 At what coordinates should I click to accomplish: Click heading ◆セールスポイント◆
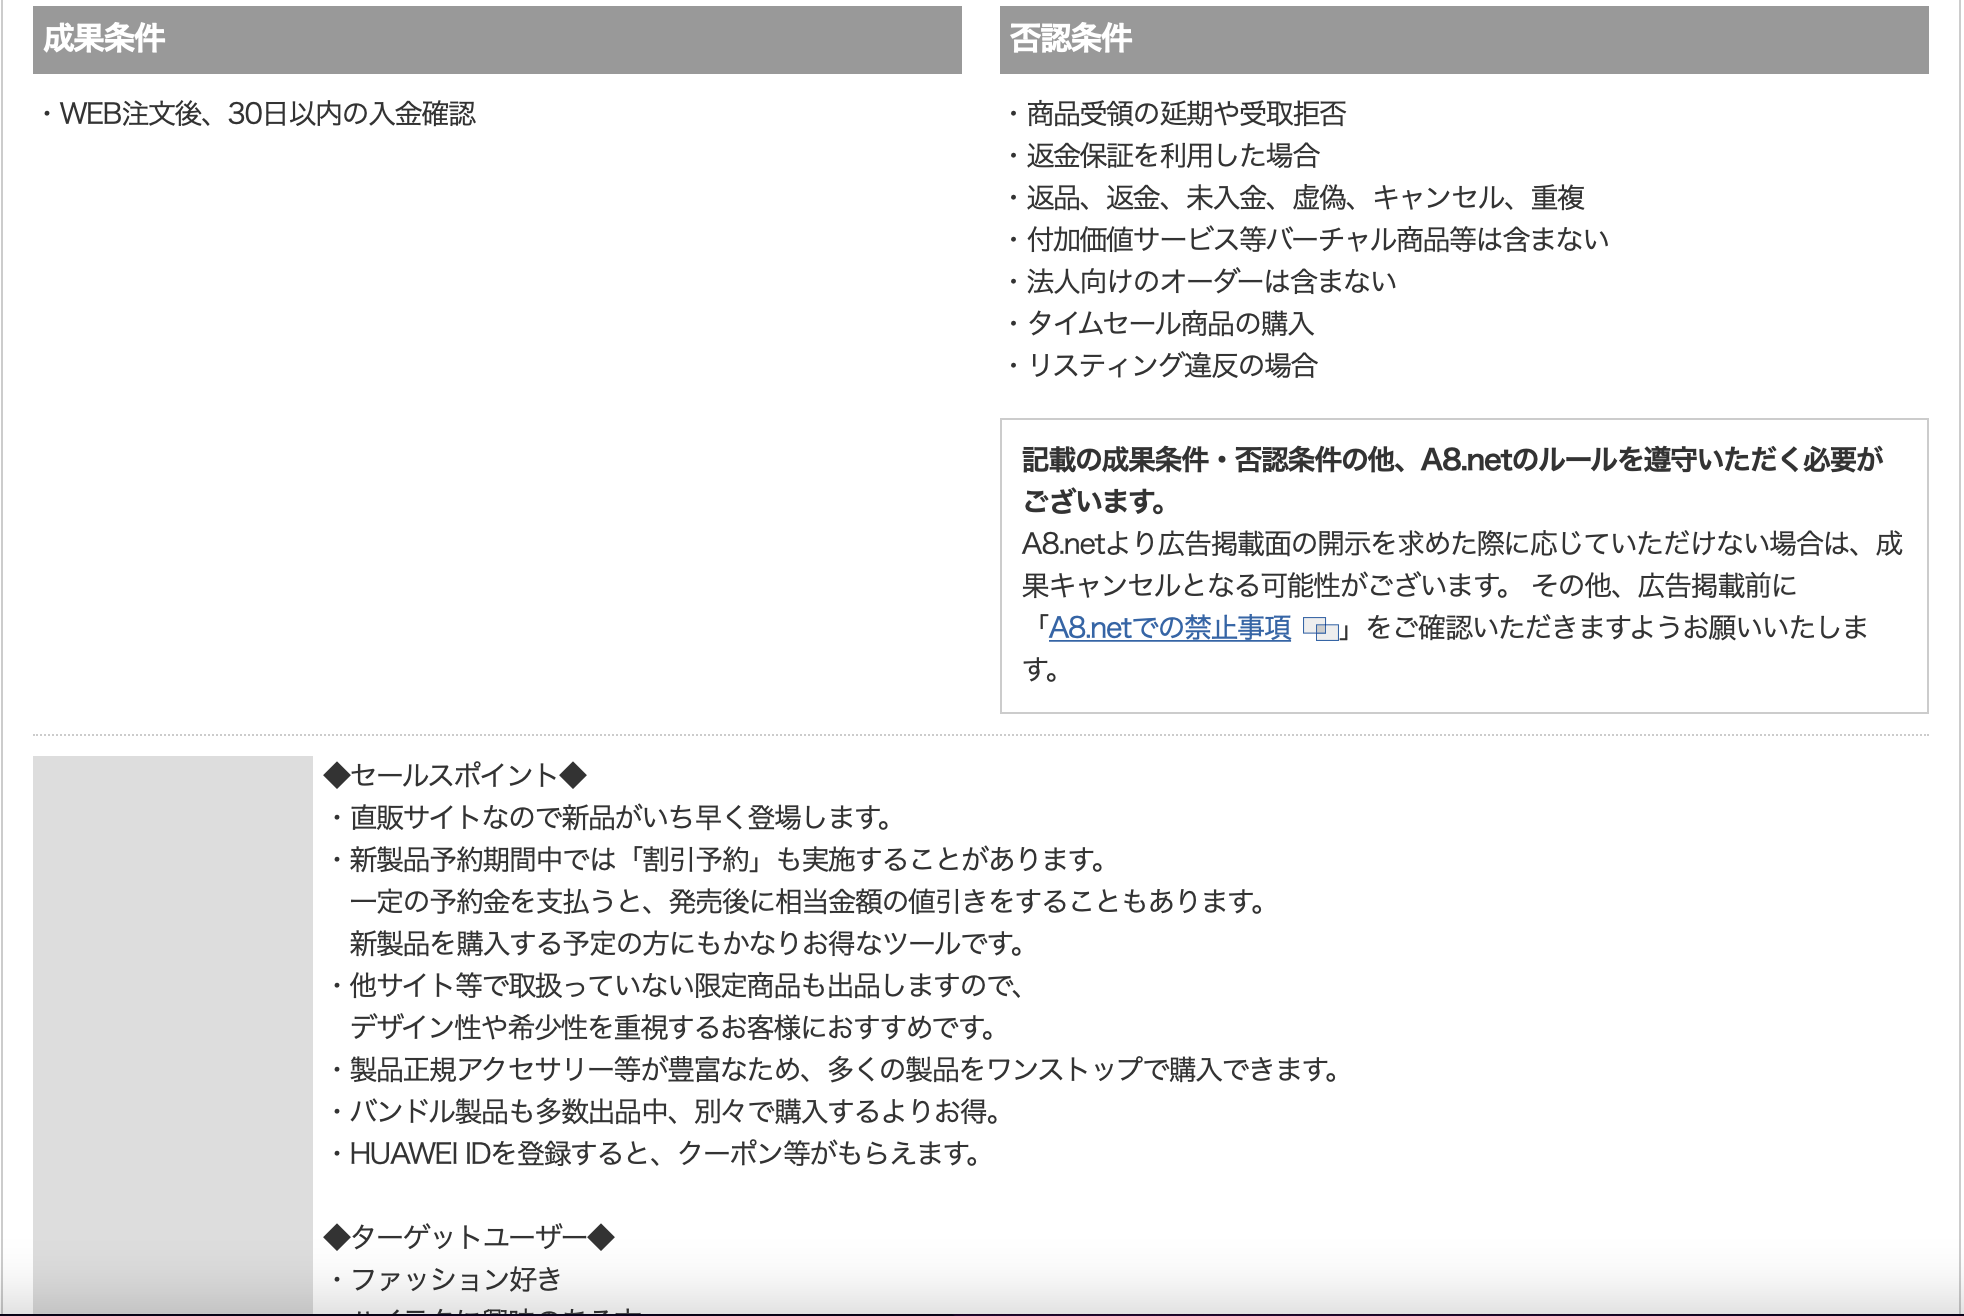pyautogui.click(x=455, y=776)
